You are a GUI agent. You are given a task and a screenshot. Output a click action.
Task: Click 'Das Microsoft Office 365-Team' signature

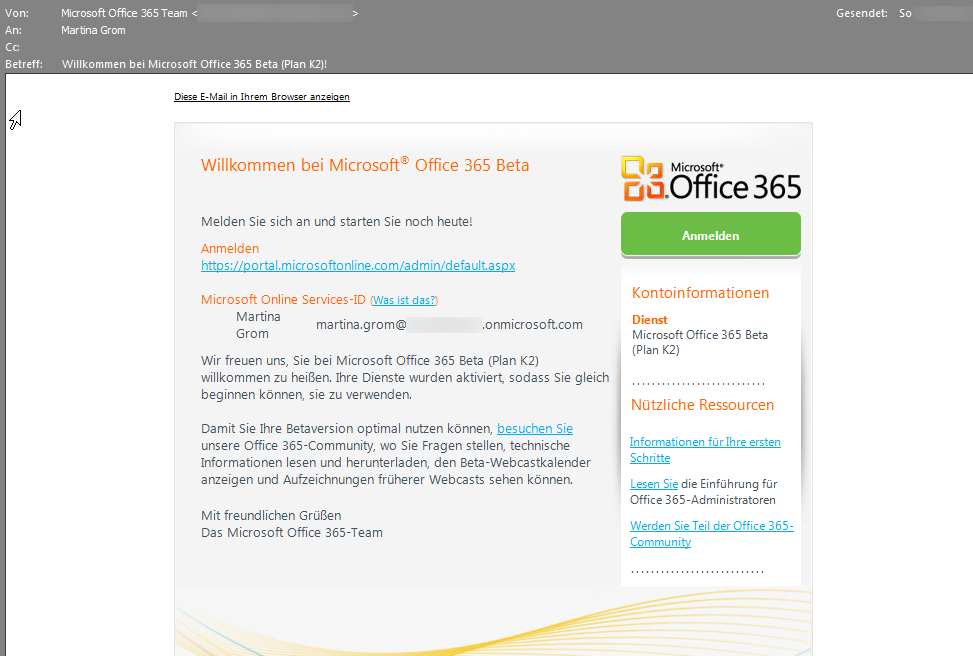[292, 532]
